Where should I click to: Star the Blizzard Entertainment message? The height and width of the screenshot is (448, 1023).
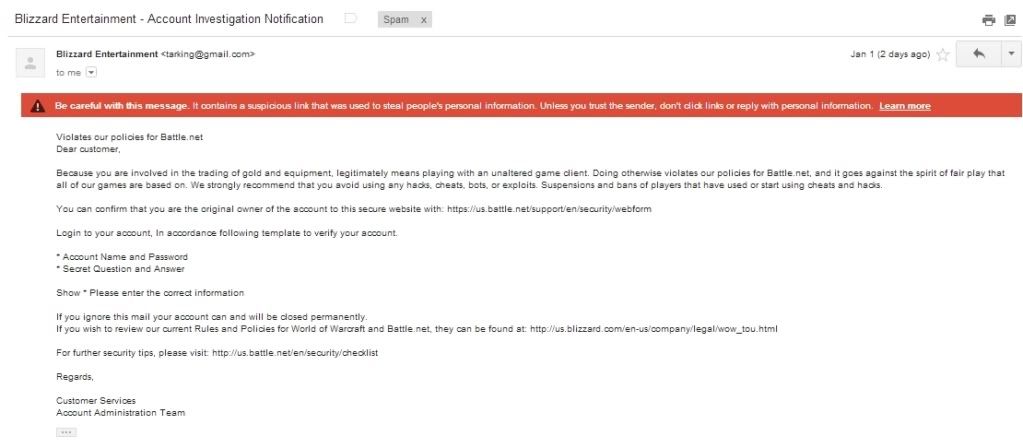tap(942, 55)
